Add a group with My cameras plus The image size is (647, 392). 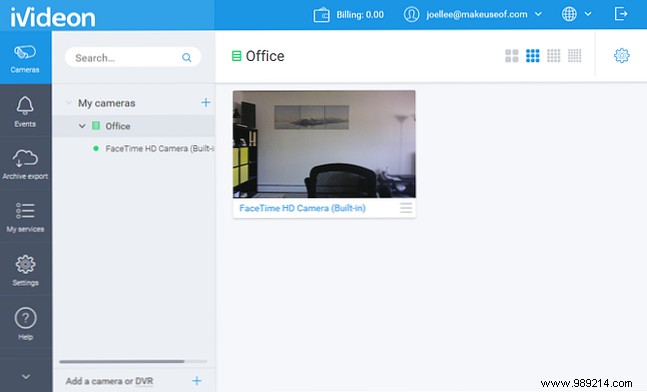click(x=205, y=102)
